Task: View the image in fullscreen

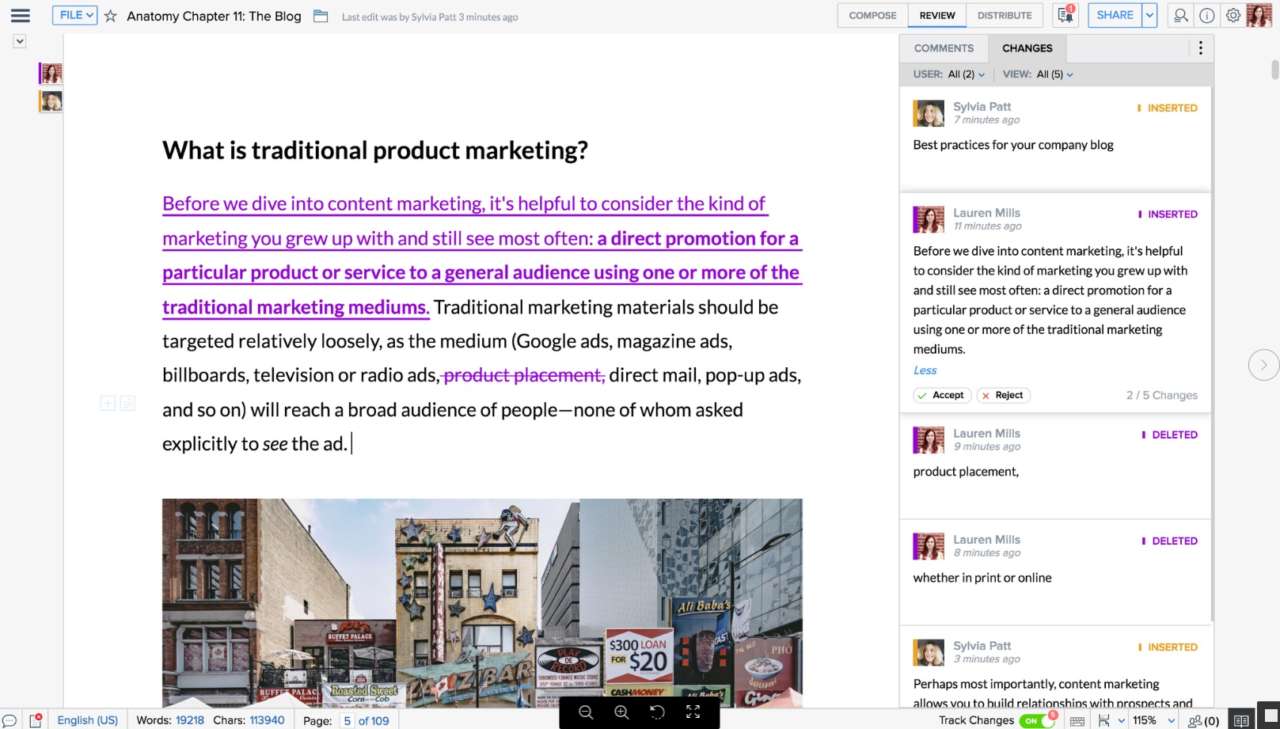Action: click(x=693, y=712)
